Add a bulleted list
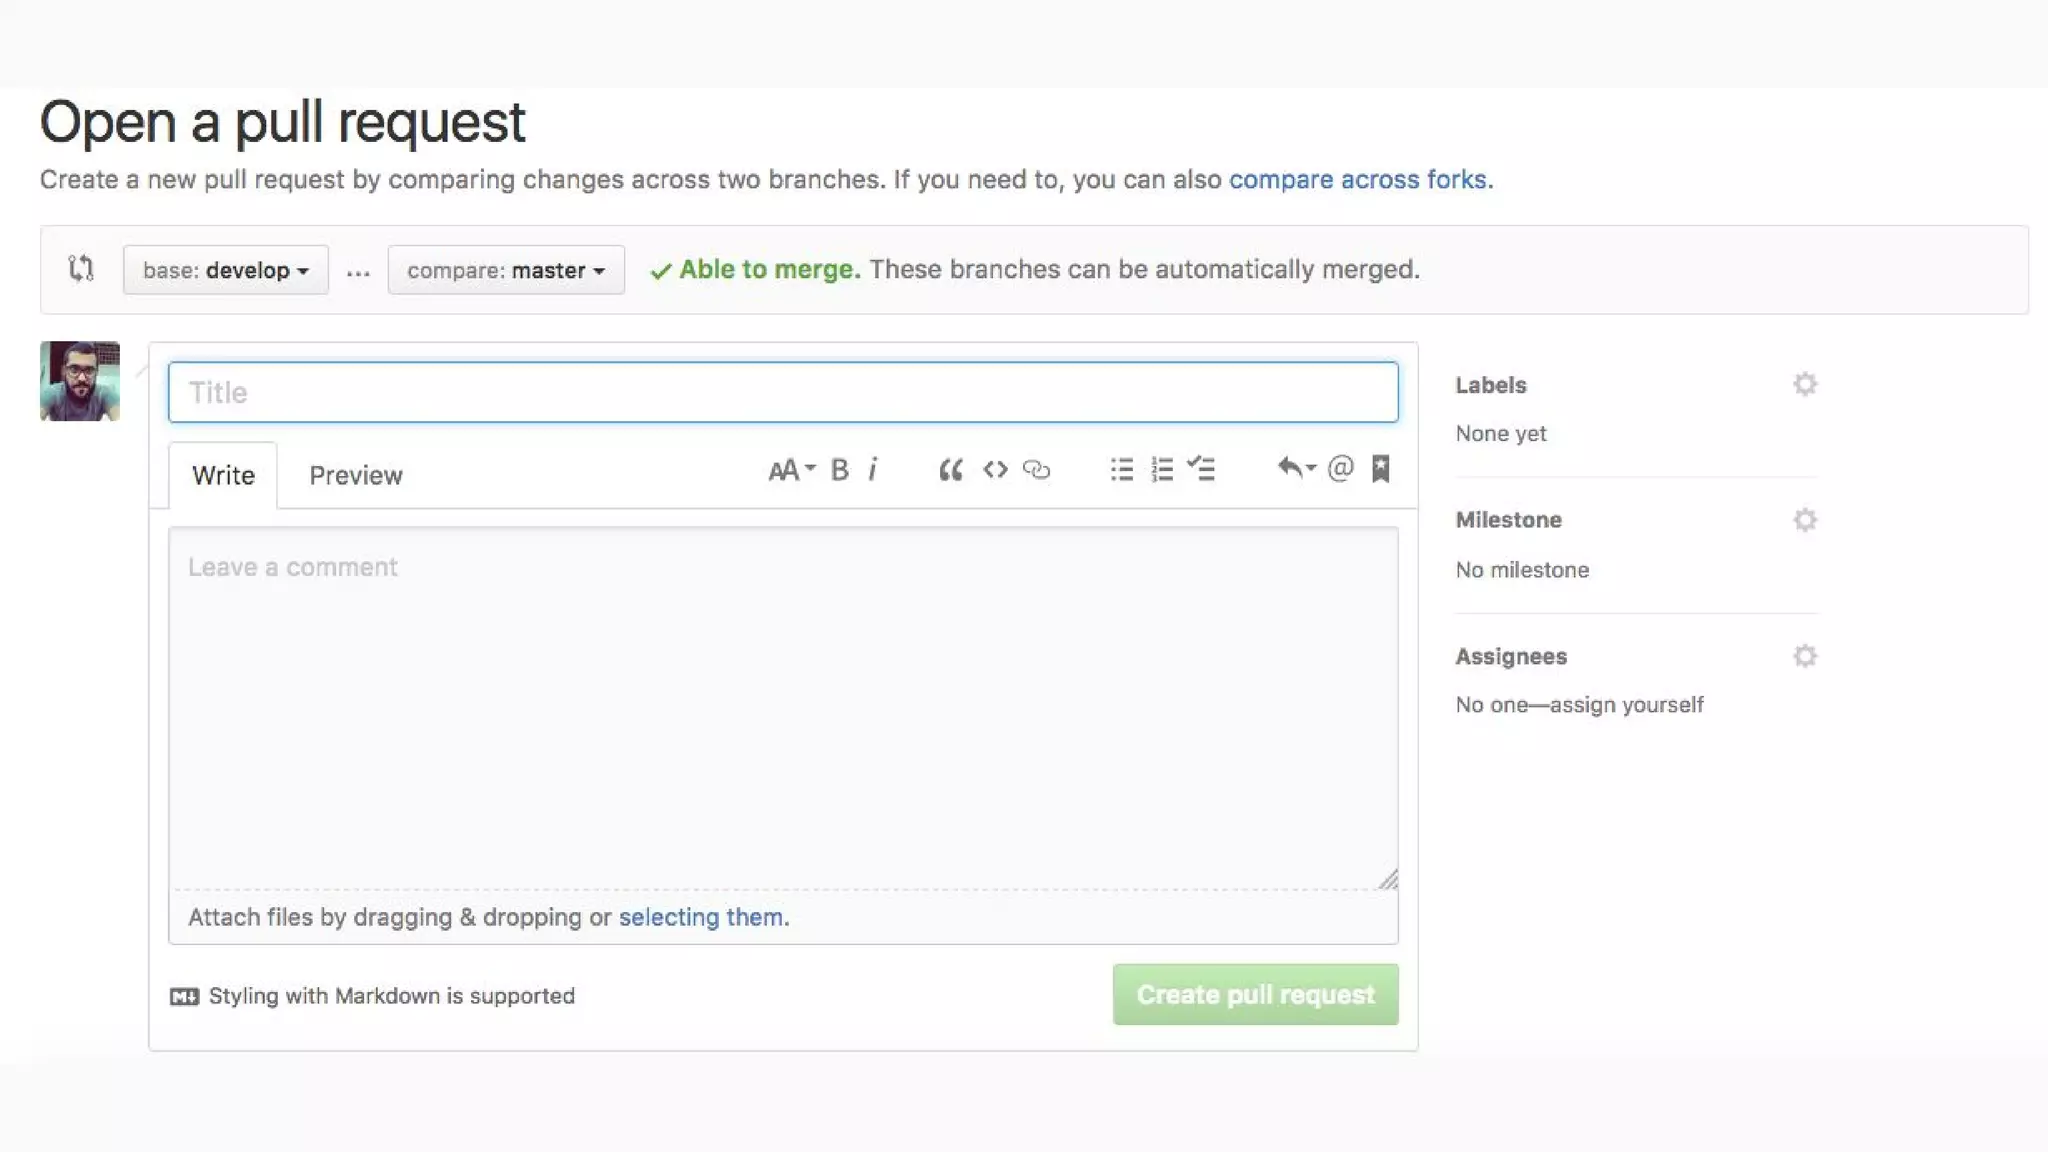Viewport: 2048px width, 1152px height. click(1121, 469)
